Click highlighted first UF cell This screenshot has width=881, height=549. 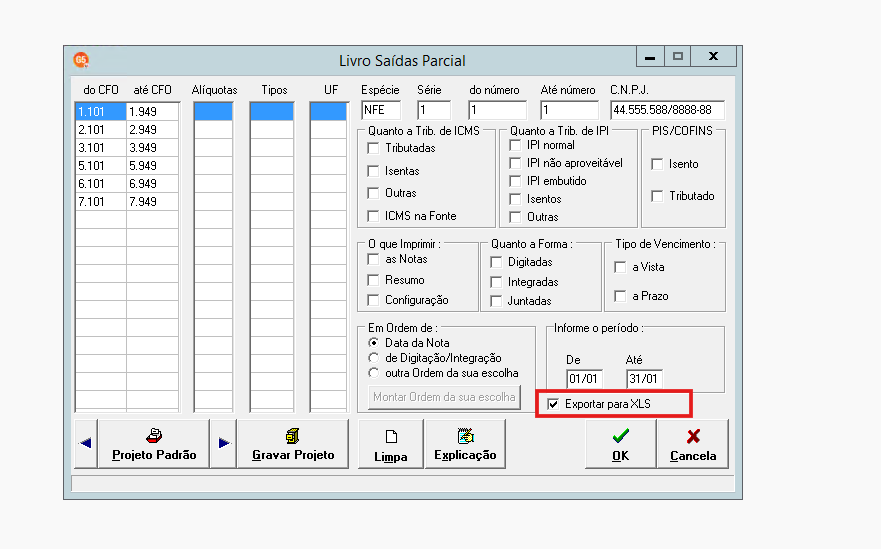coord(328,111)
